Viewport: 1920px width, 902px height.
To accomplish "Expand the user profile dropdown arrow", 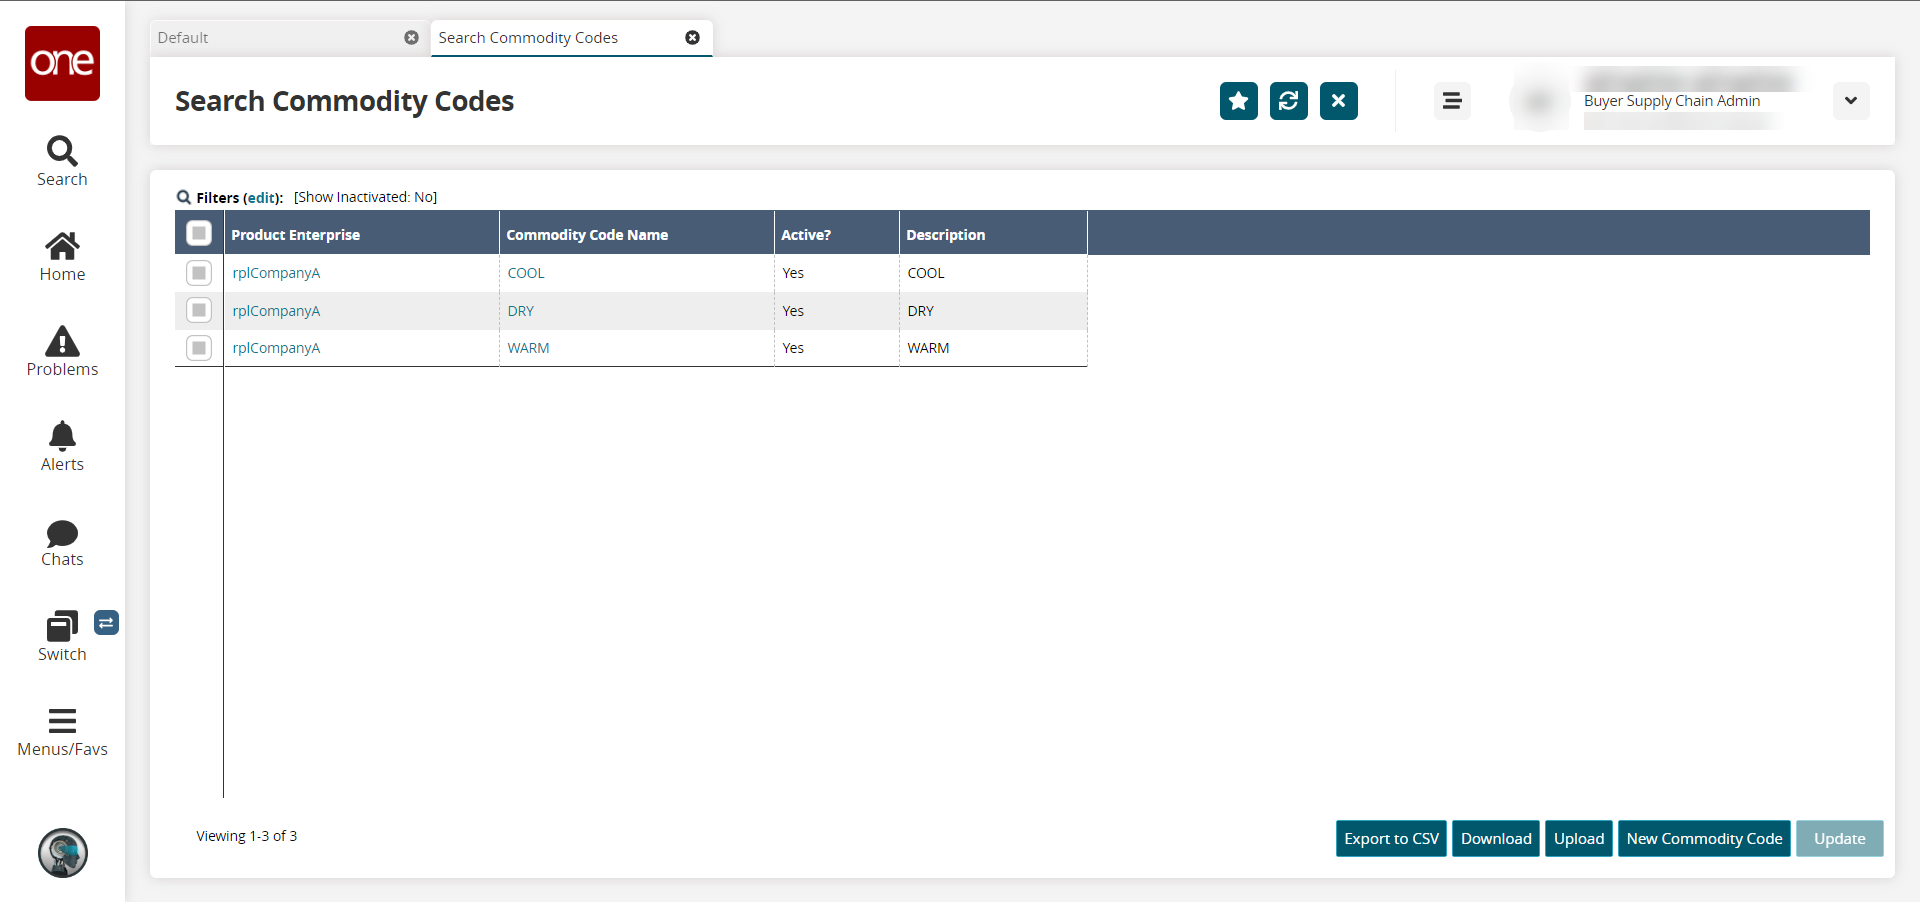I will (1850, 101).
